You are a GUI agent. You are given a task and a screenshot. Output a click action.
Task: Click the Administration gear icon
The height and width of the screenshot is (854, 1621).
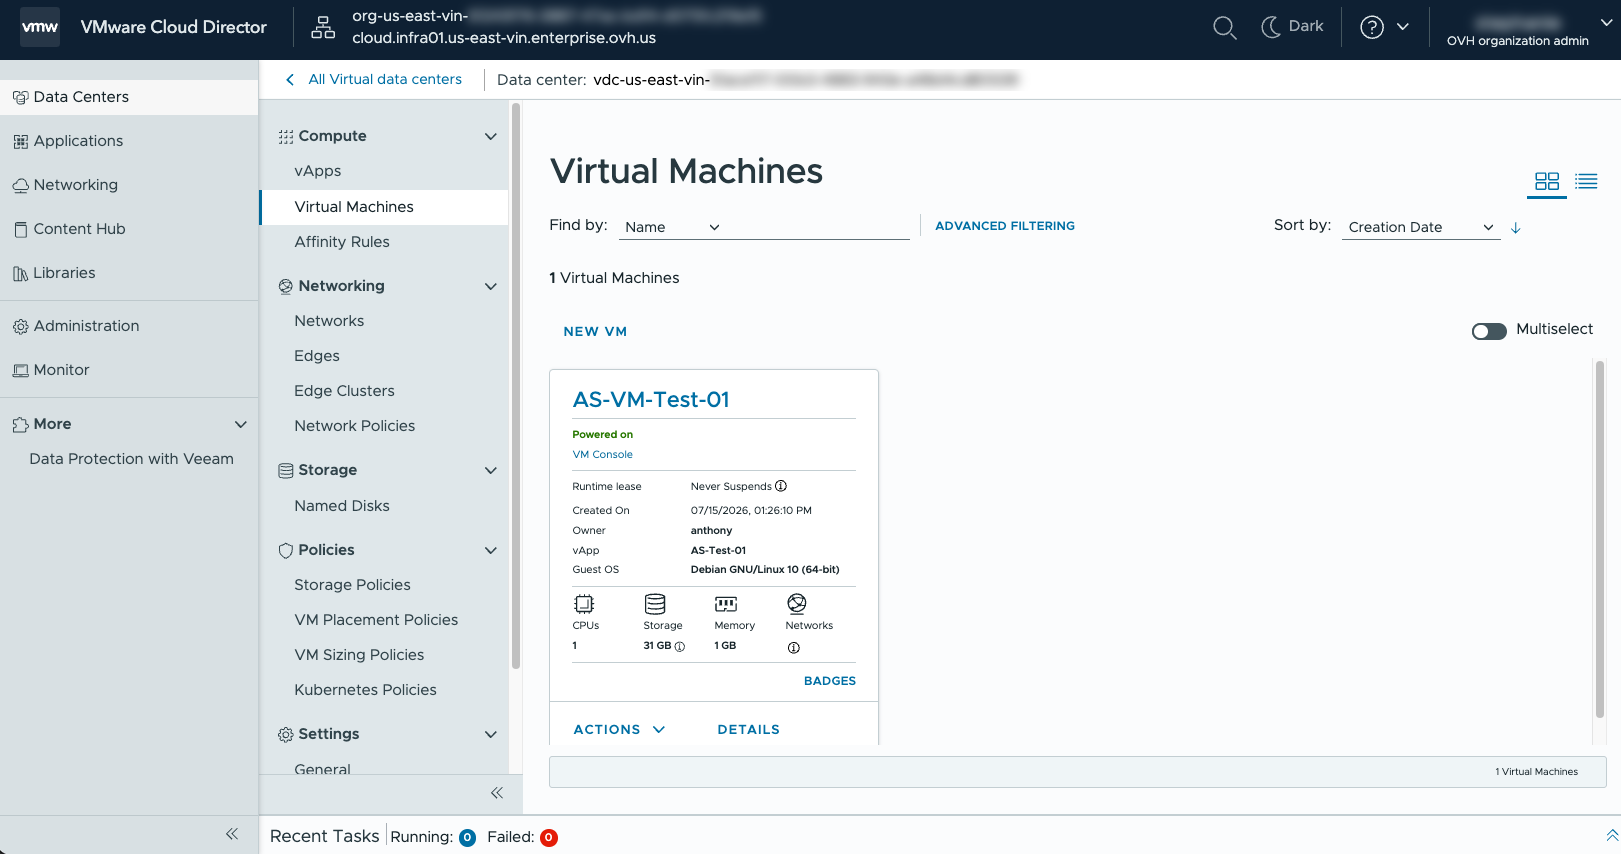pyautogui.click(x=20, y=327)
